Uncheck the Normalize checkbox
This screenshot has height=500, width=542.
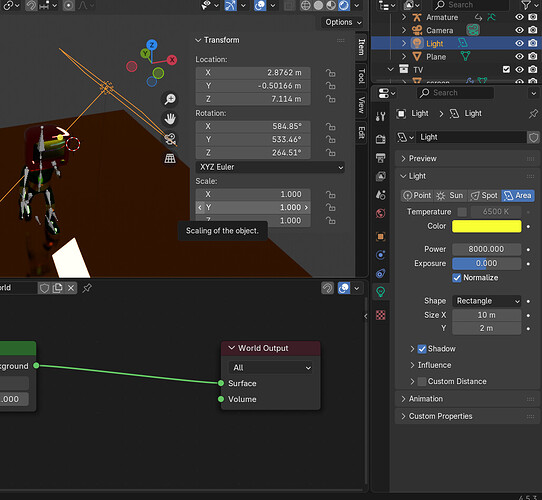coord(457,278)
